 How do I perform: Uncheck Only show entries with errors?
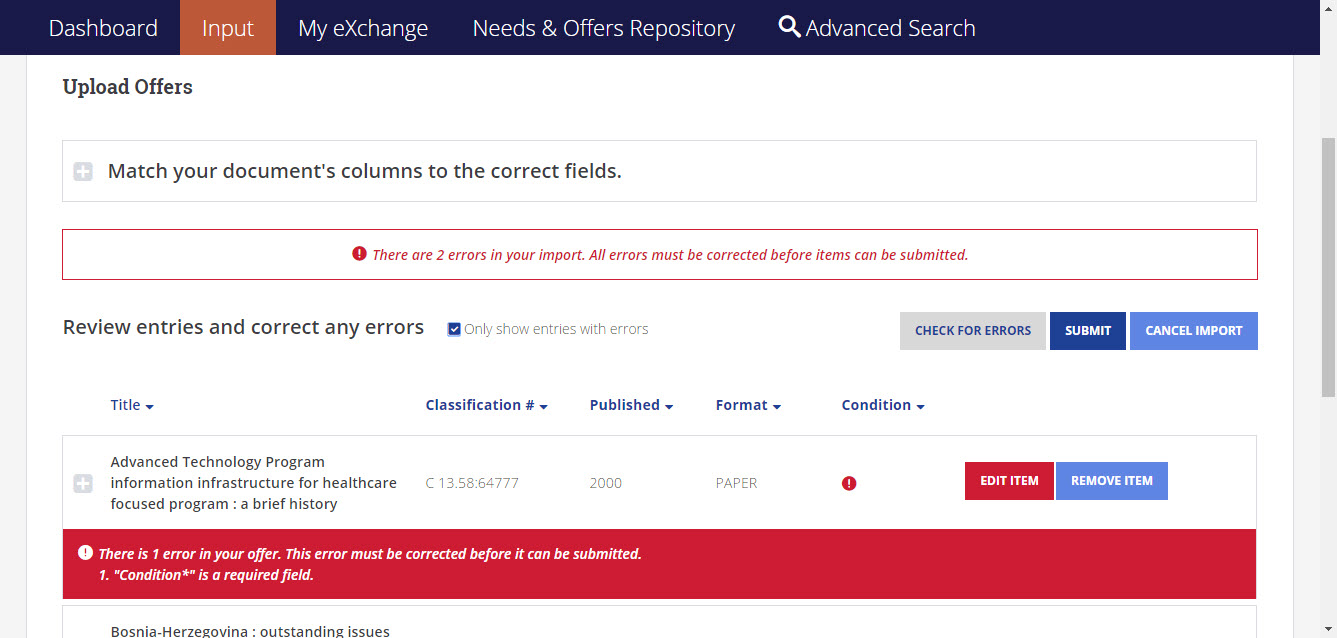(x=454, y=329)
